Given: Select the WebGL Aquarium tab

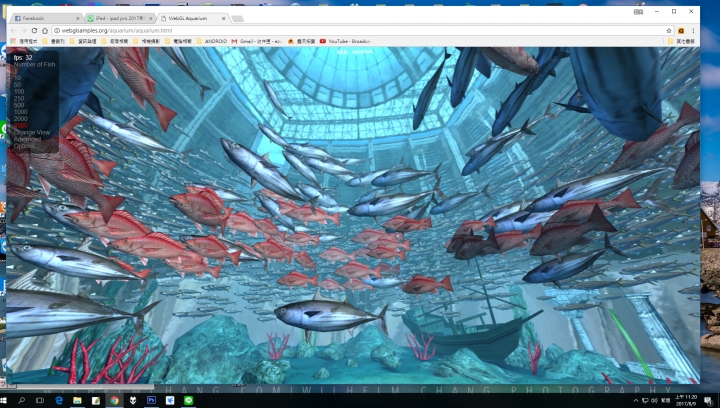Looking at the screenshot, I should pos(192,18).
